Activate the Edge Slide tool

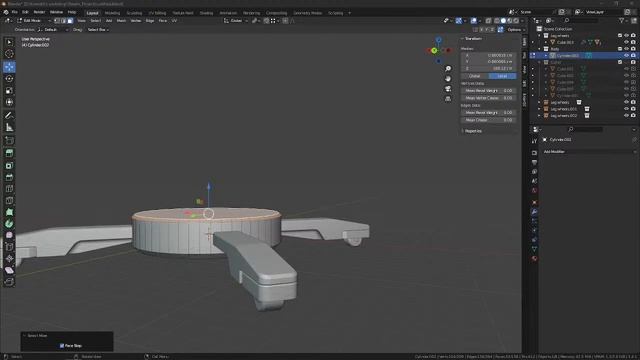9,247
